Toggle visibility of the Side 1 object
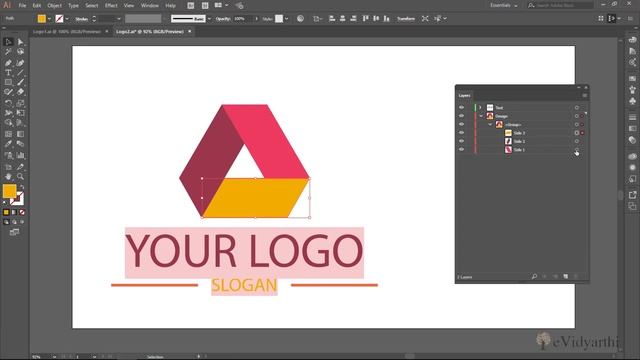Image resolution: width=640 pixels, height=360 pixels. (461, 149)
